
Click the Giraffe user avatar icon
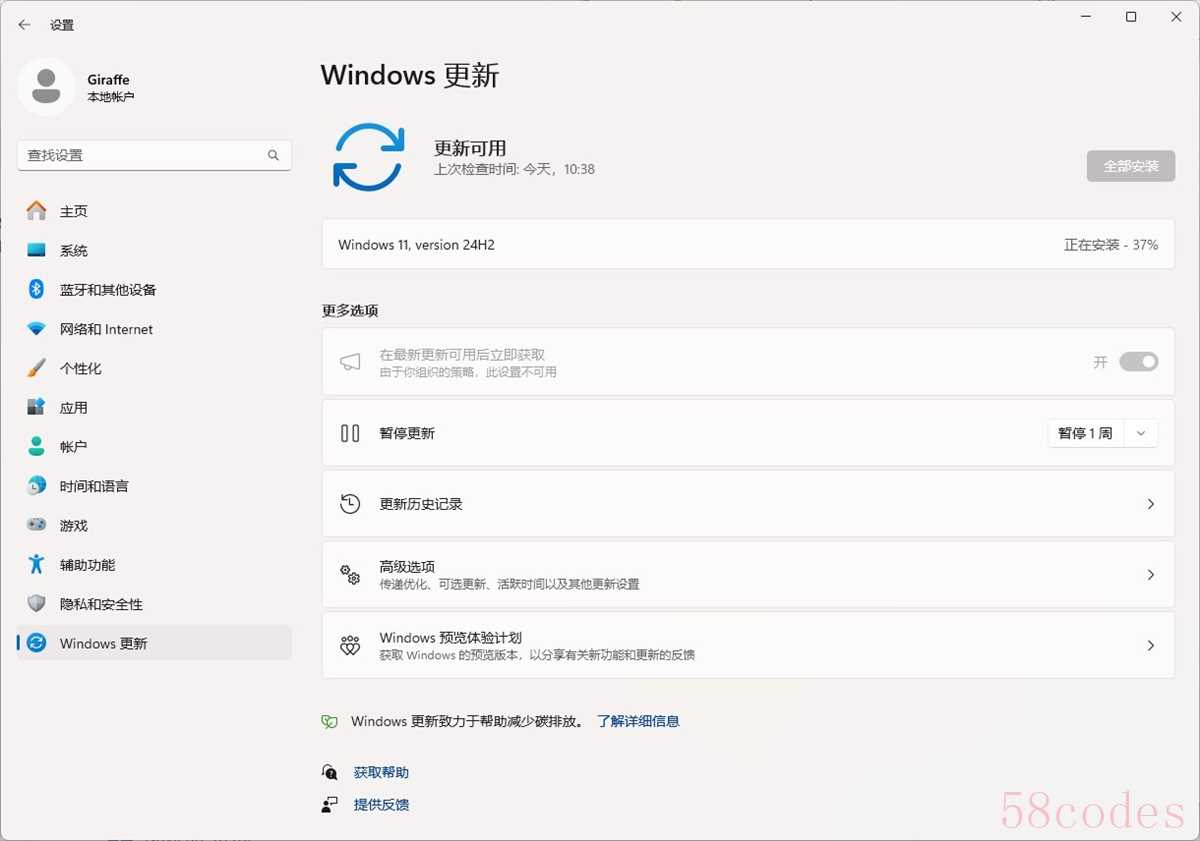pyautogui.click(x=46, y=87)
